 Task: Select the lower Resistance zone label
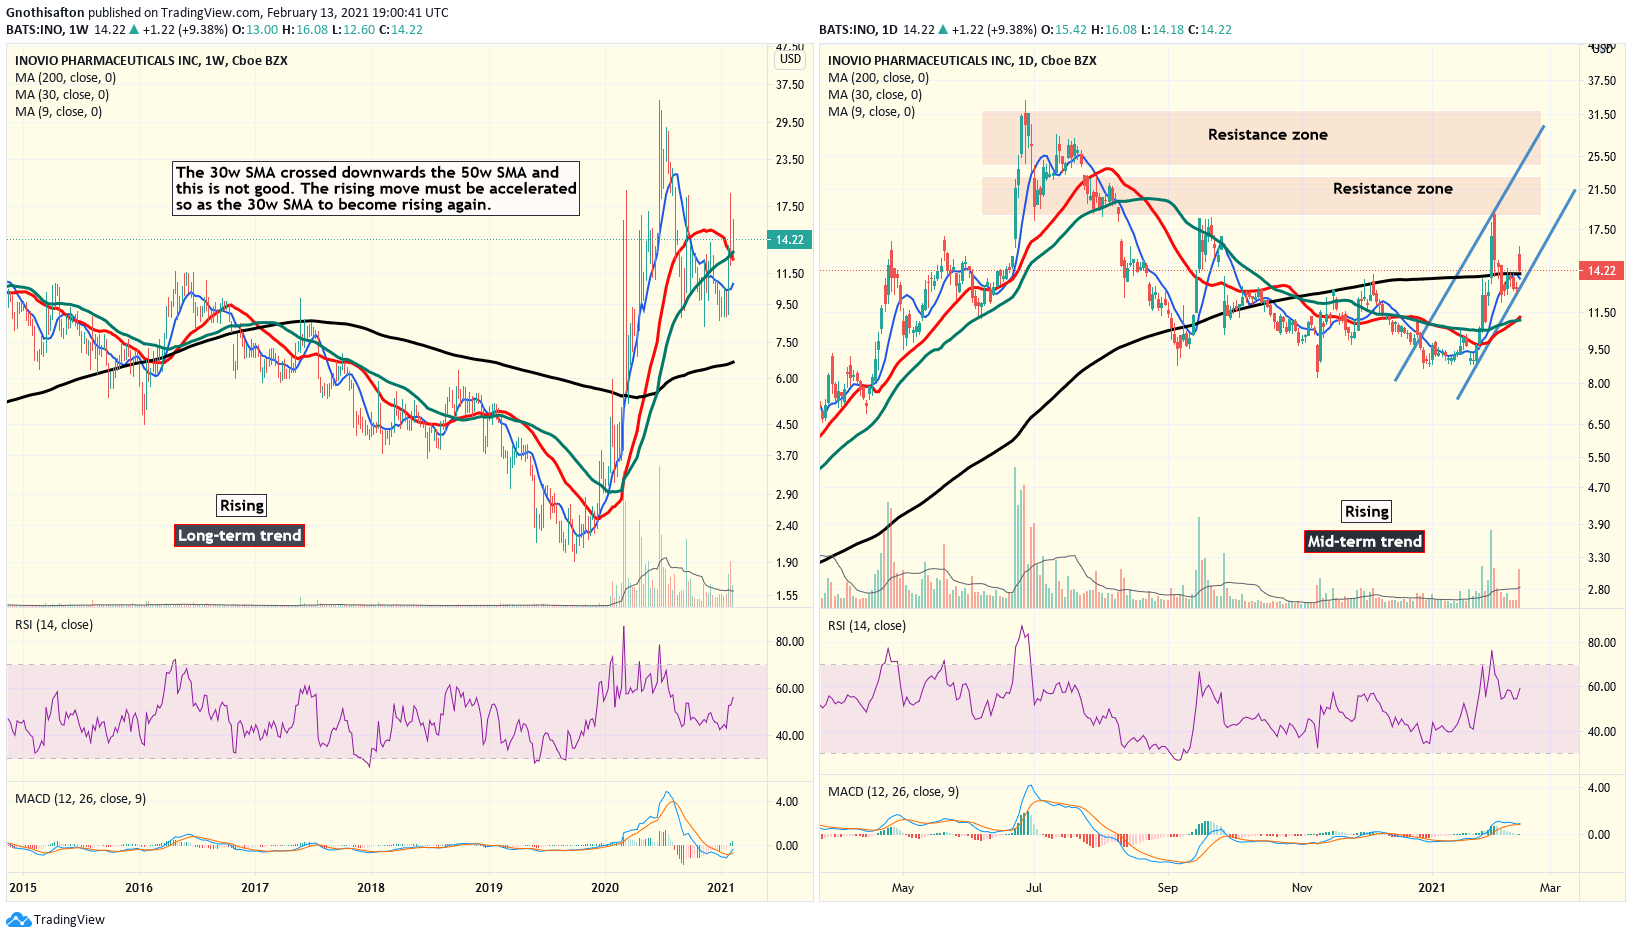pyautogui.click(x=1393, y=189)
